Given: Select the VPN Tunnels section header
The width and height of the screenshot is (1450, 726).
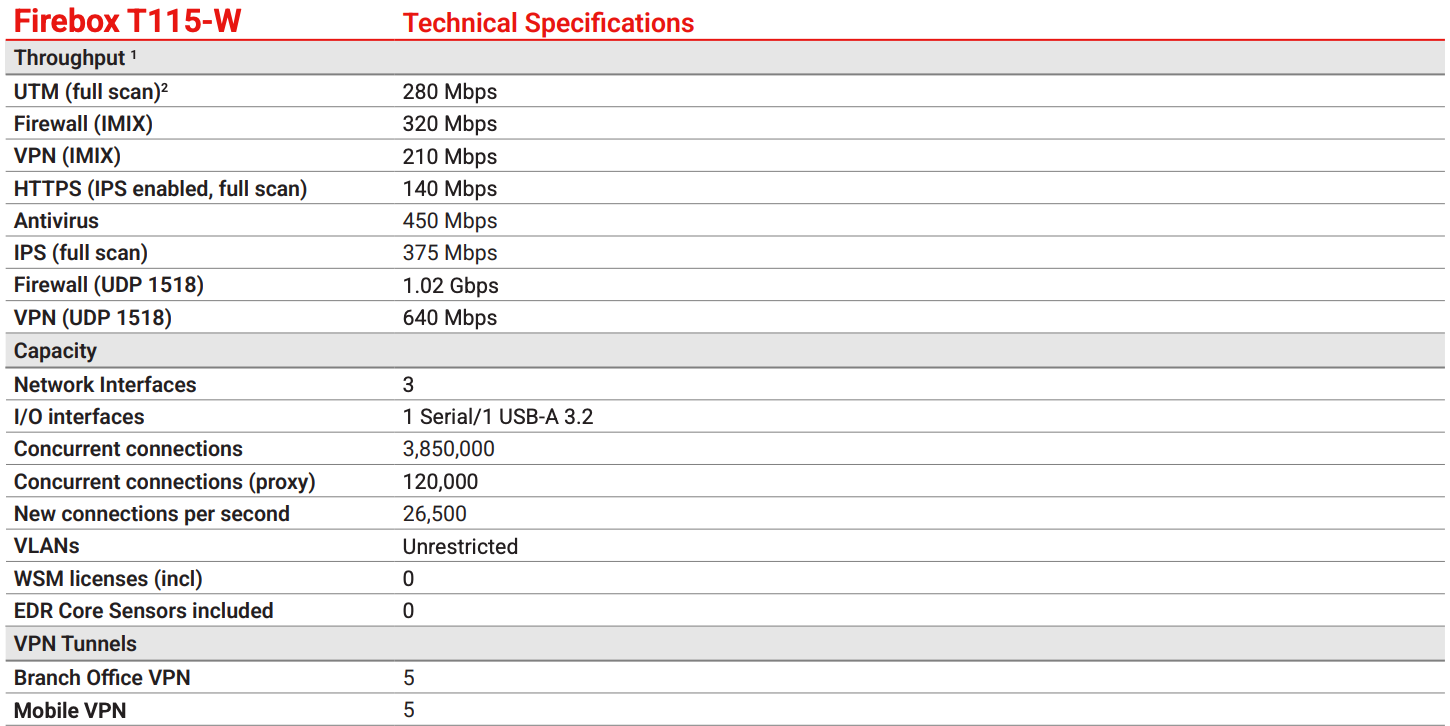Looking at the screenshot, I should pos(75,644).
